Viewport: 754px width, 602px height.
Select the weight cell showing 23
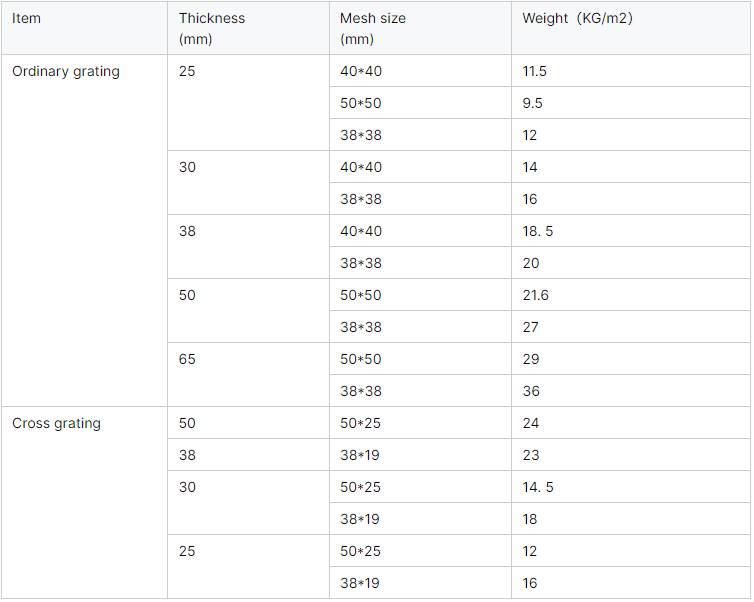[x=530, y=455]
